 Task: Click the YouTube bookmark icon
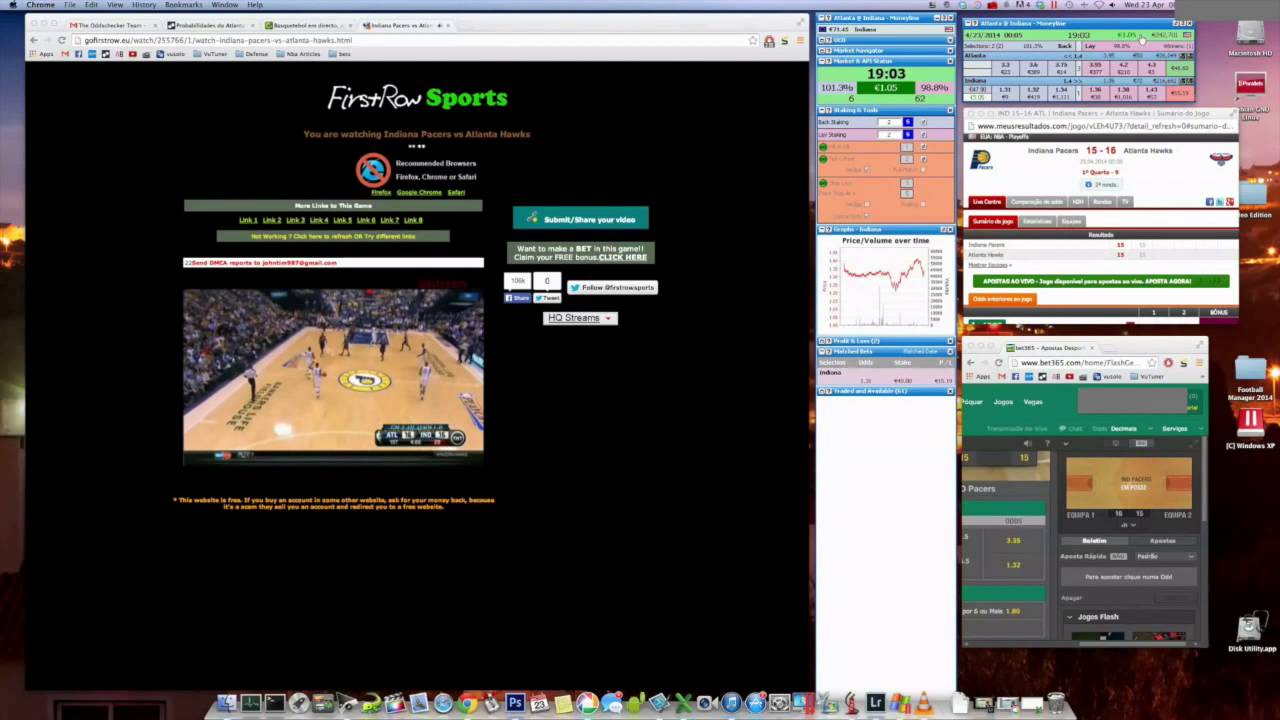tap(133, 54)
